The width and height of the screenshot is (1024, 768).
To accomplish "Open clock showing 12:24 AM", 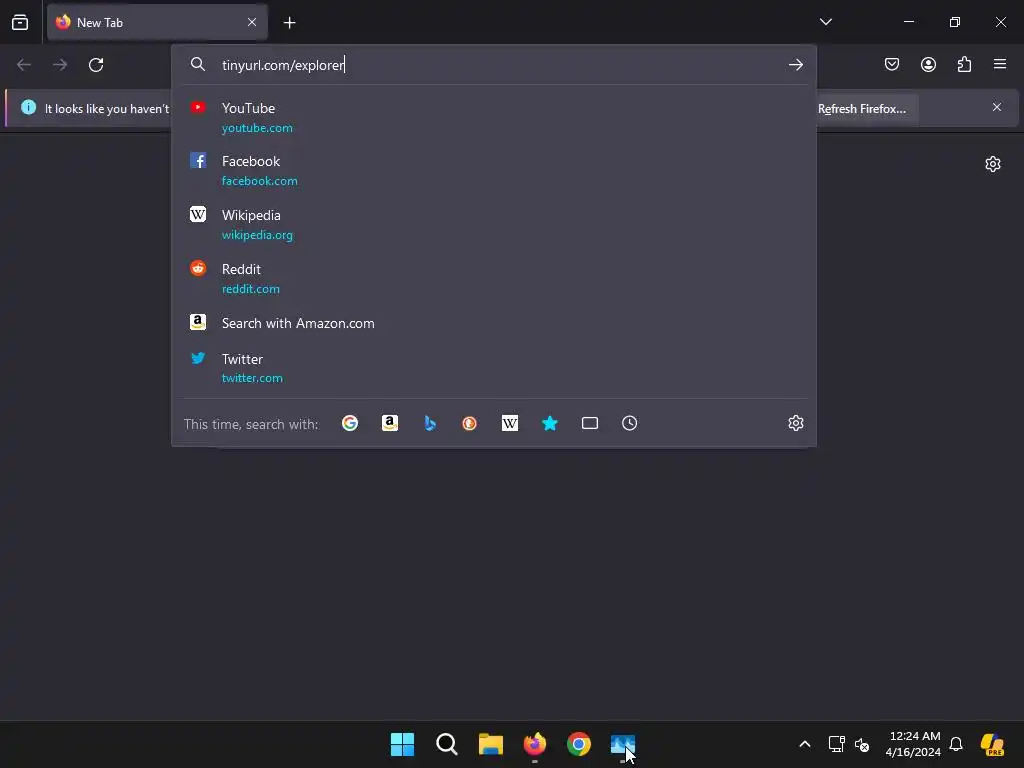I will (x=914, y=744).
